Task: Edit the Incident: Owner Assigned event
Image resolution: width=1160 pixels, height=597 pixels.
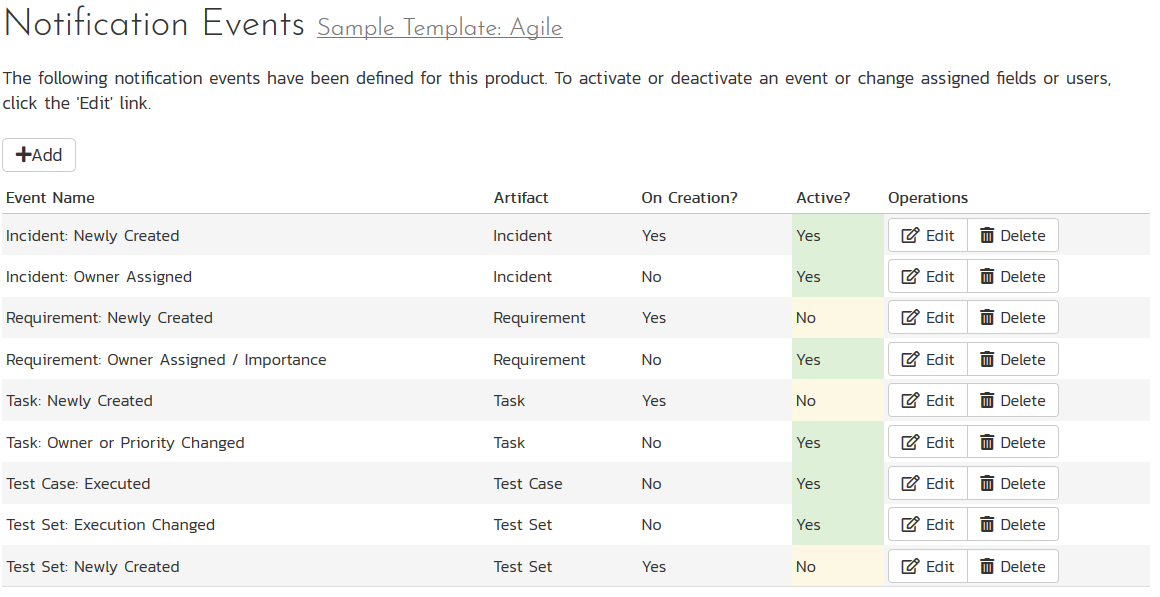Action: 928,277
